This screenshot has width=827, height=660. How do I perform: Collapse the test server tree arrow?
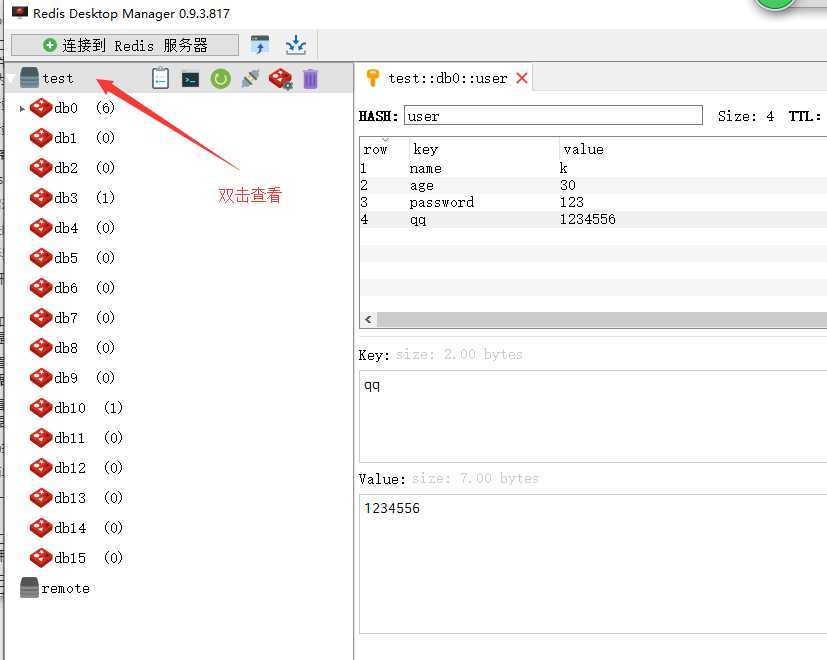point(11,79)
